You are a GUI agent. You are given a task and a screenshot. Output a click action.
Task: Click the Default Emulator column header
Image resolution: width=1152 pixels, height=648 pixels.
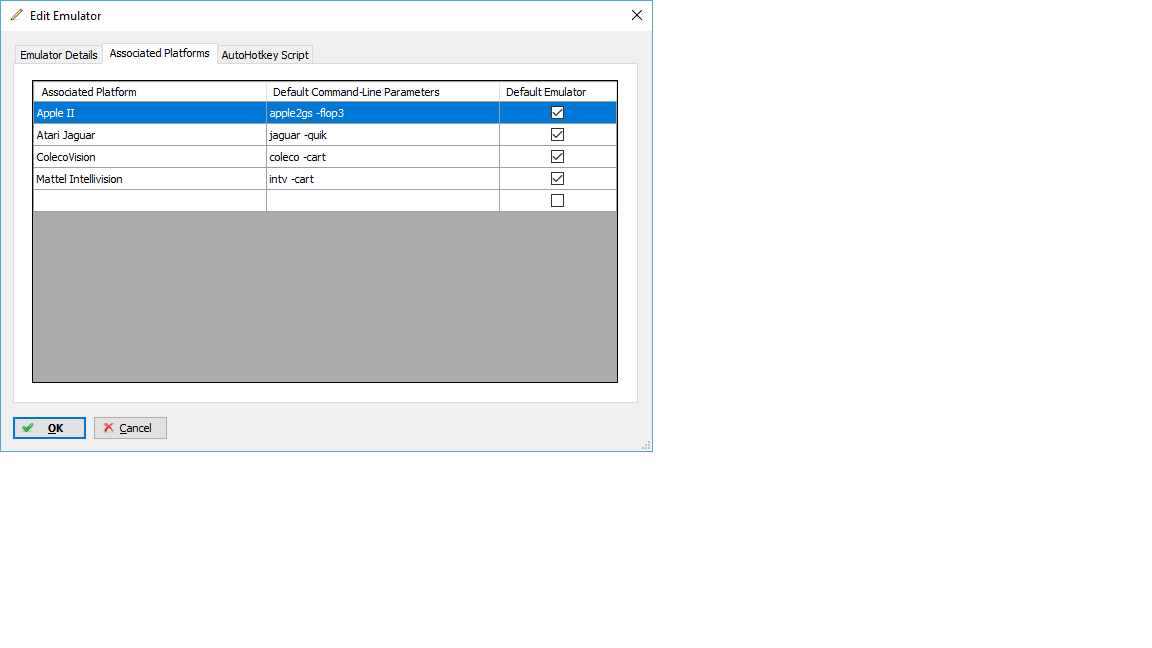558,92
